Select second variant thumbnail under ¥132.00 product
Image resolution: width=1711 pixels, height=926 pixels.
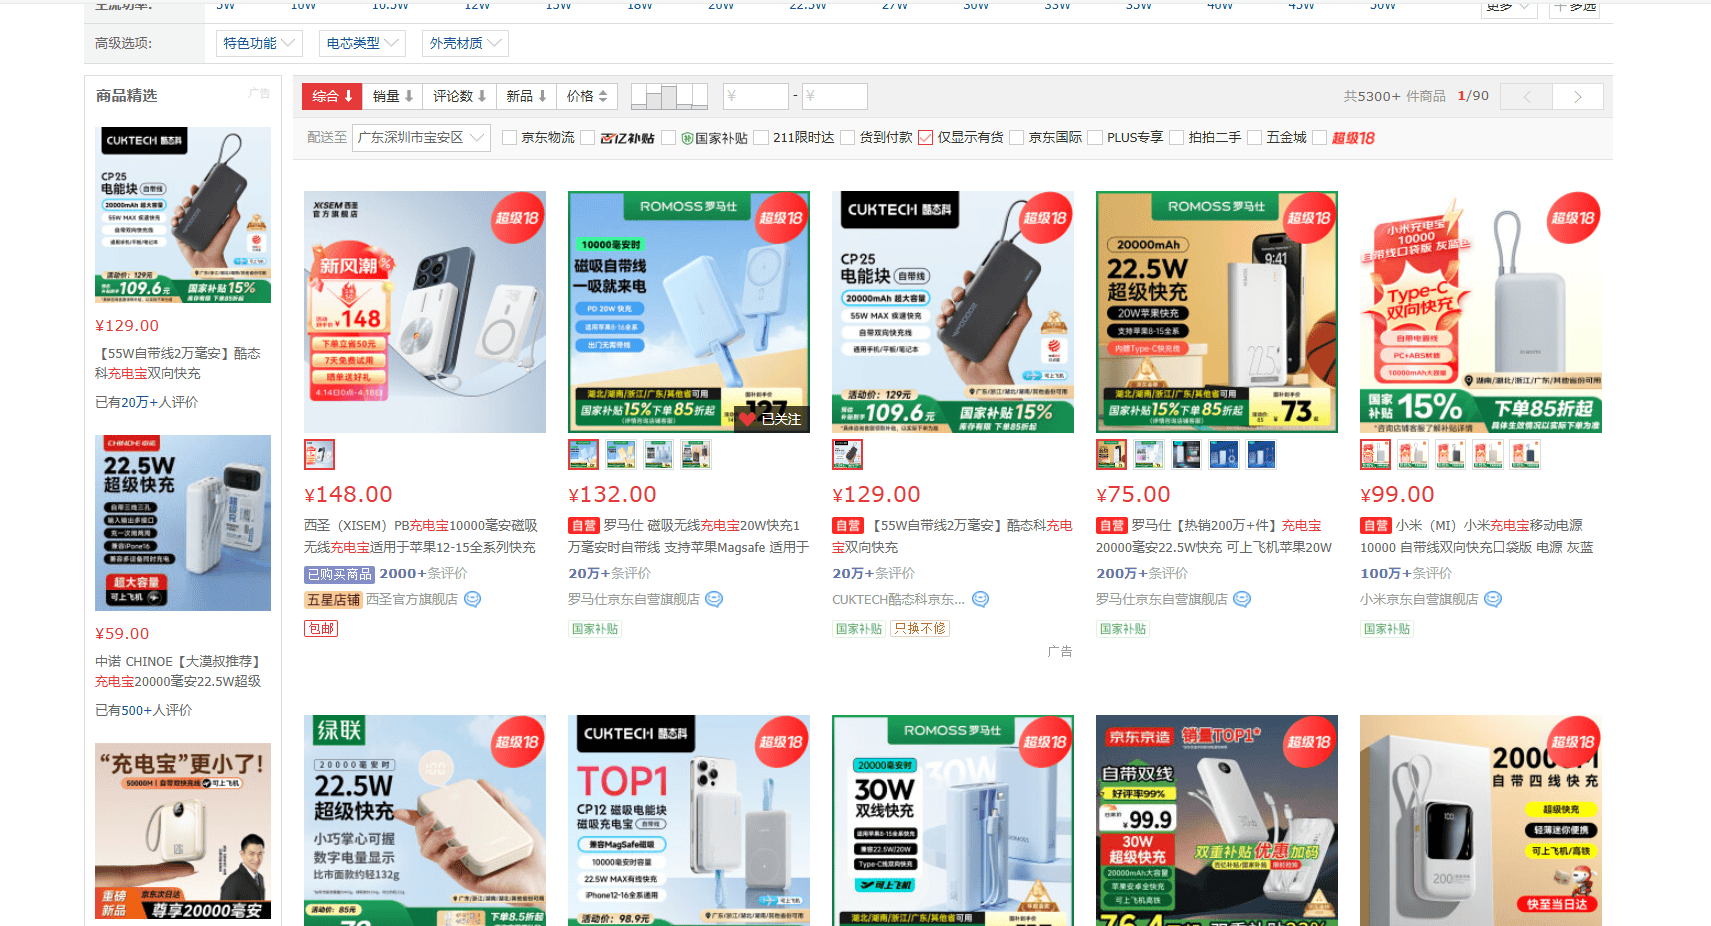[x=620, y=455]
